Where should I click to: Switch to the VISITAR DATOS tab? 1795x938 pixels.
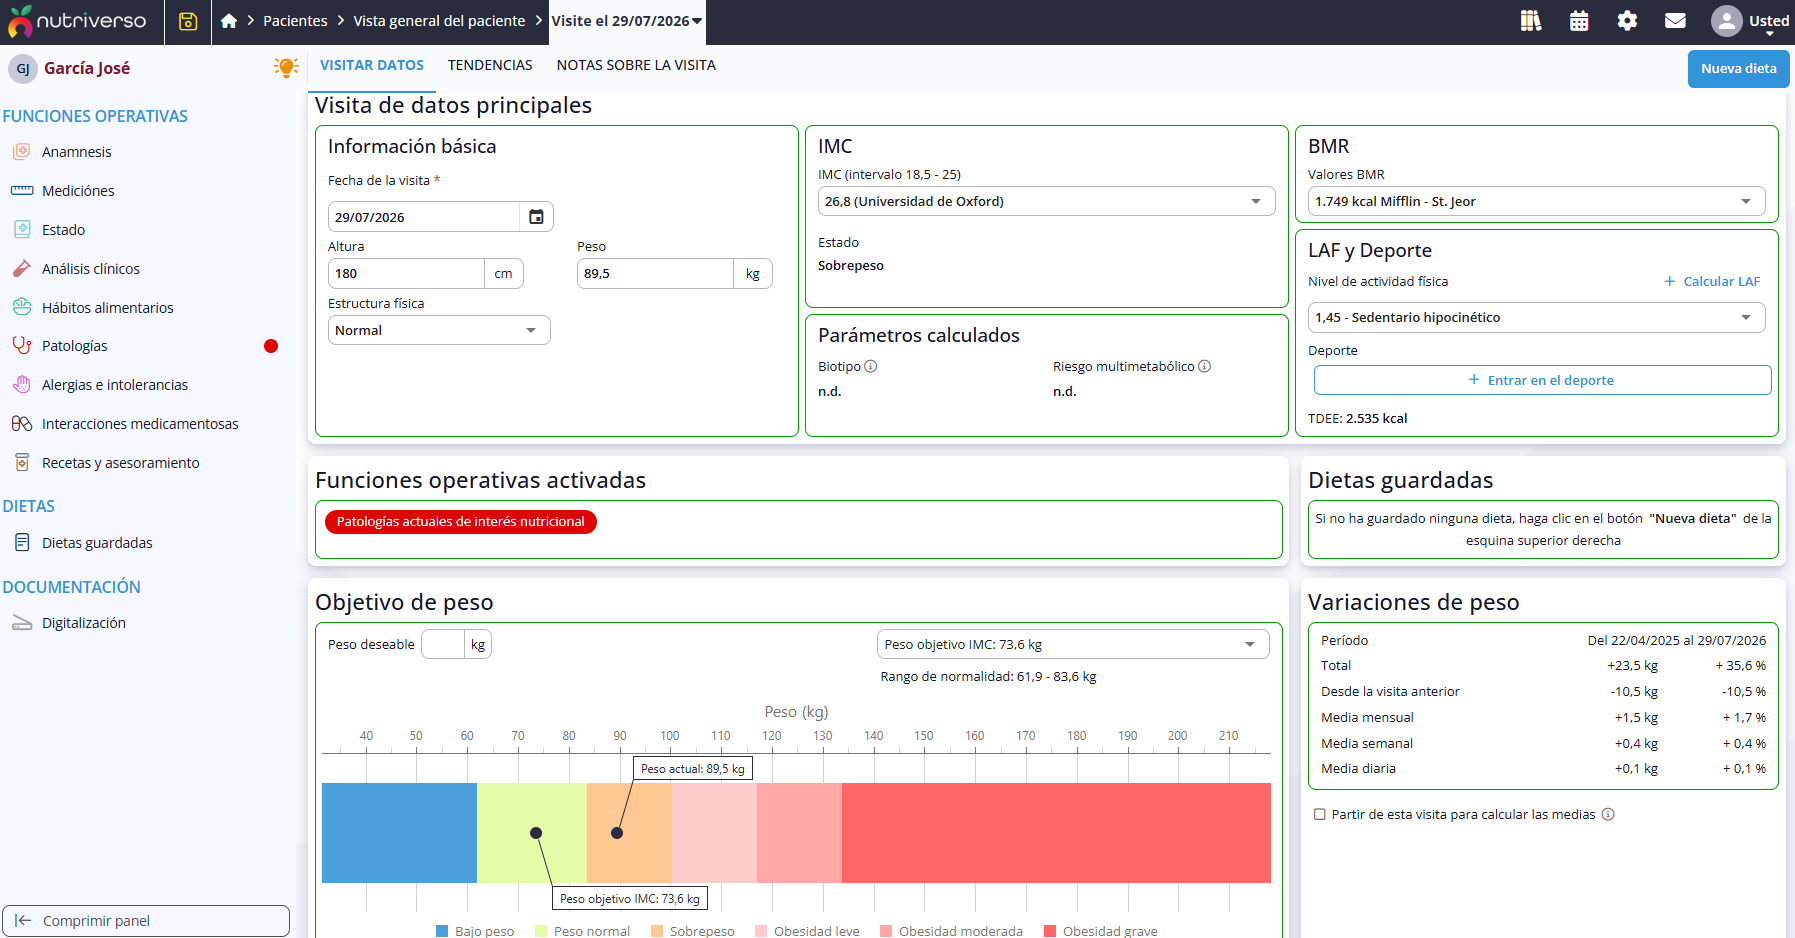tap(372, 65)
